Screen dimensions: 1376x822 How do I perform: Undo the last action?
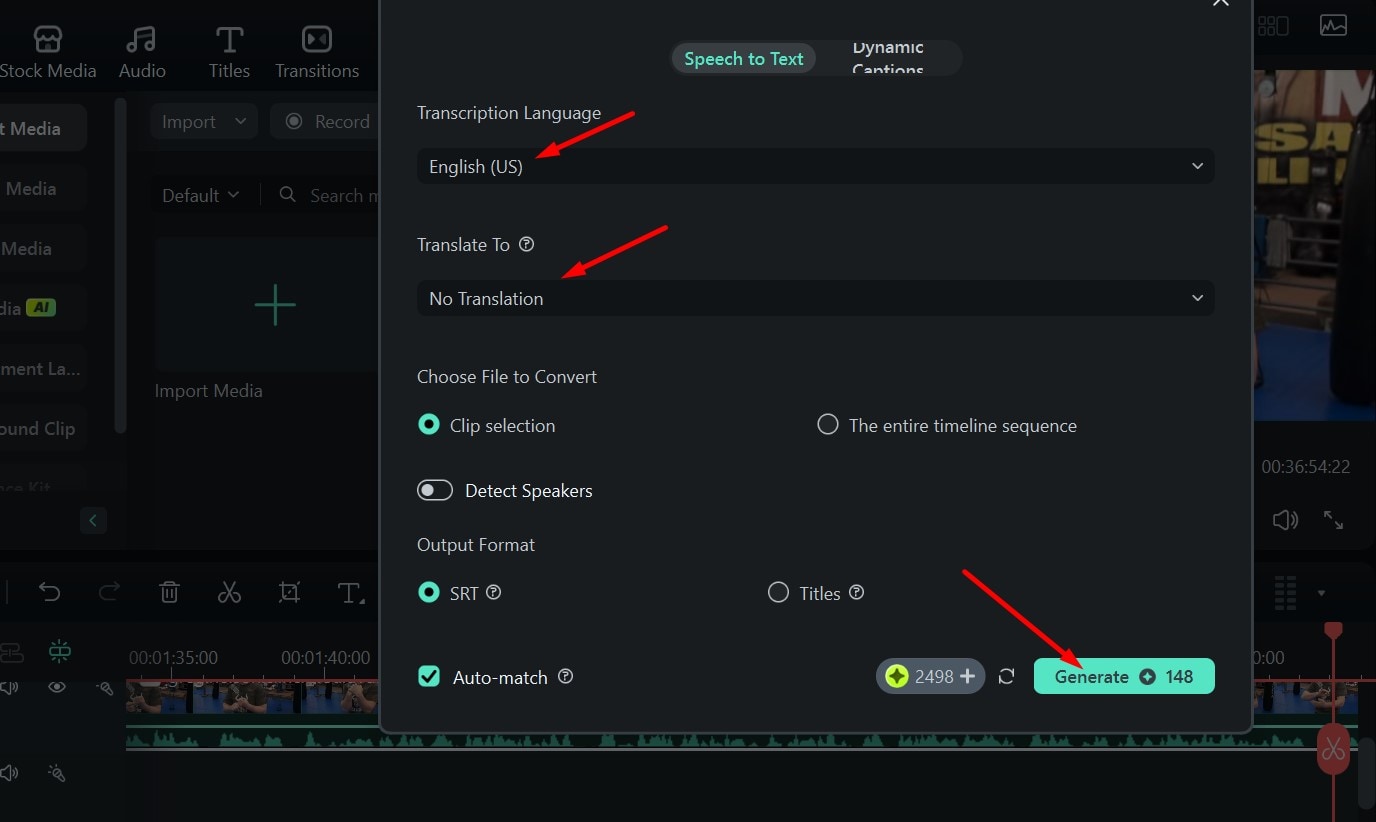coord(49,593)
